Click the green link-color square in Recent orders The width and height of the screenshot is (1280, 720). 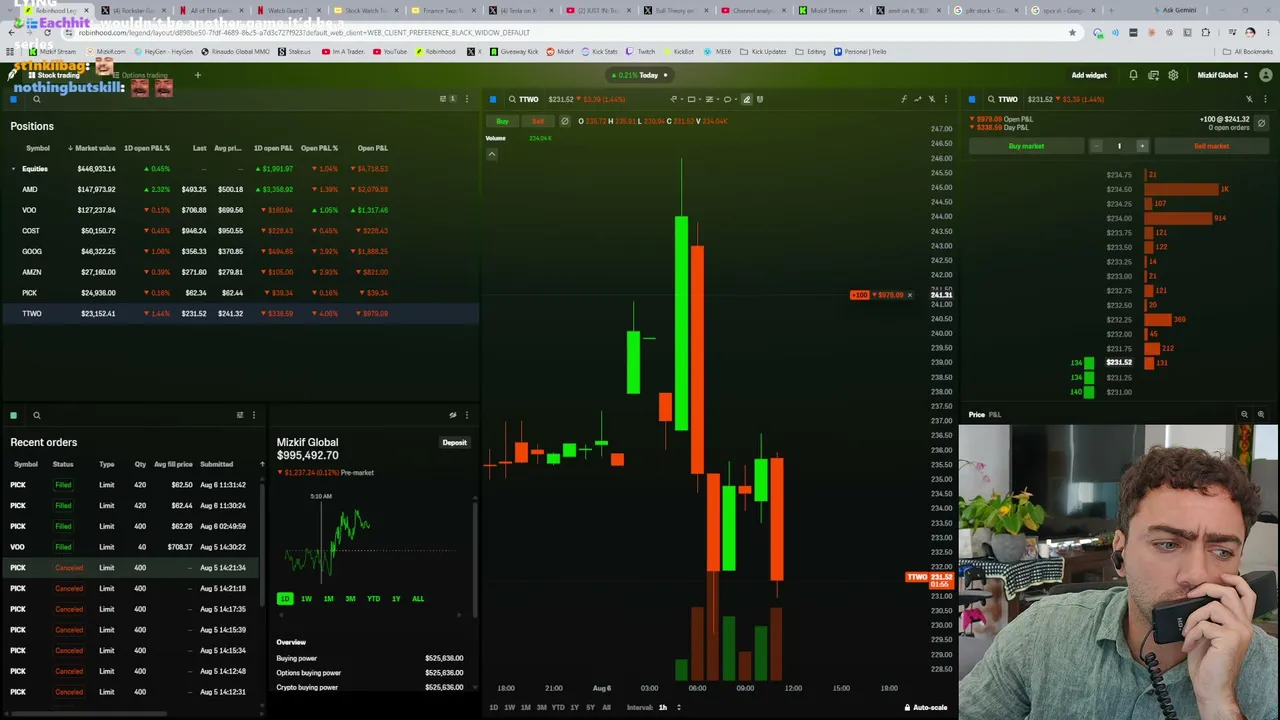coord(13,415)
